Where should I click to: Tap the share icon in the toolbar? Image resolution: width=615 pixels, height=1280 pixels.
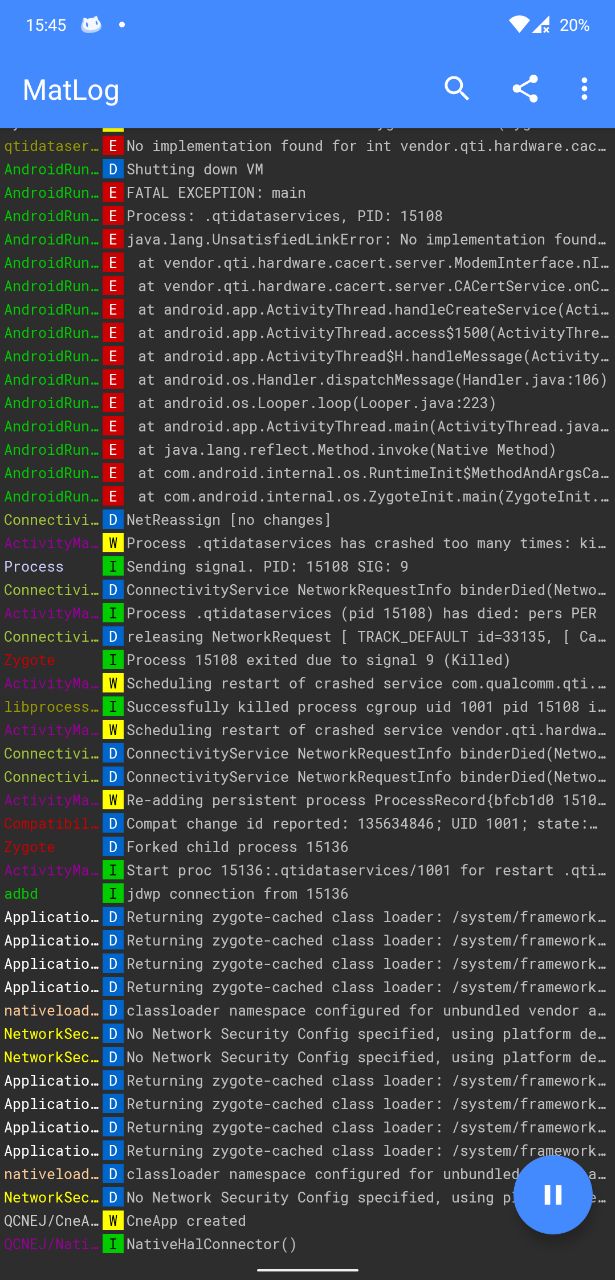pyautogui.click(x=525, y=89)
